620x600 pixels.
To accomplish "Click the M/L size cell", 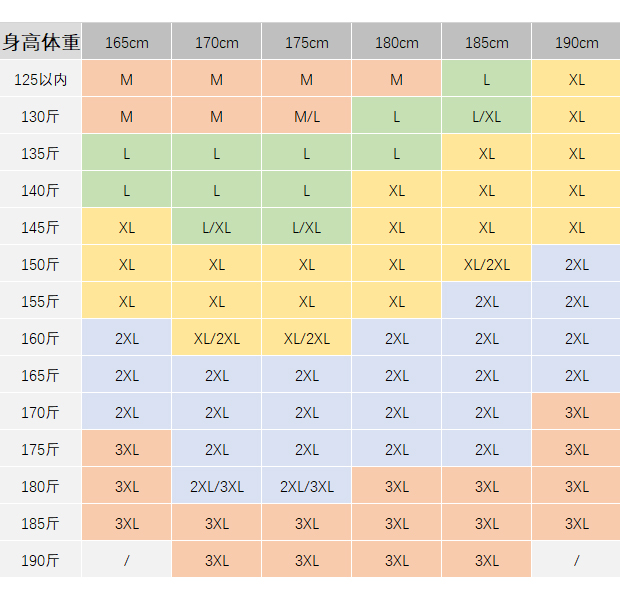I will pyautogui.click(x=307, y=117).
